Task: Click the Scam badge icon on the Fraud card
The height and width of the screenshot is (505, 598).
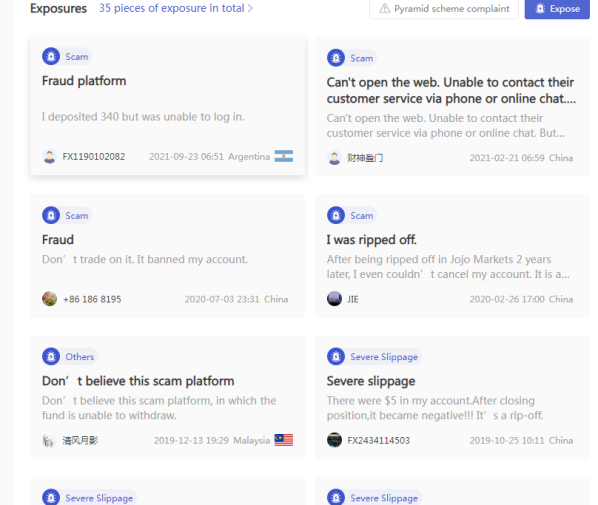Action: (51, 216)
